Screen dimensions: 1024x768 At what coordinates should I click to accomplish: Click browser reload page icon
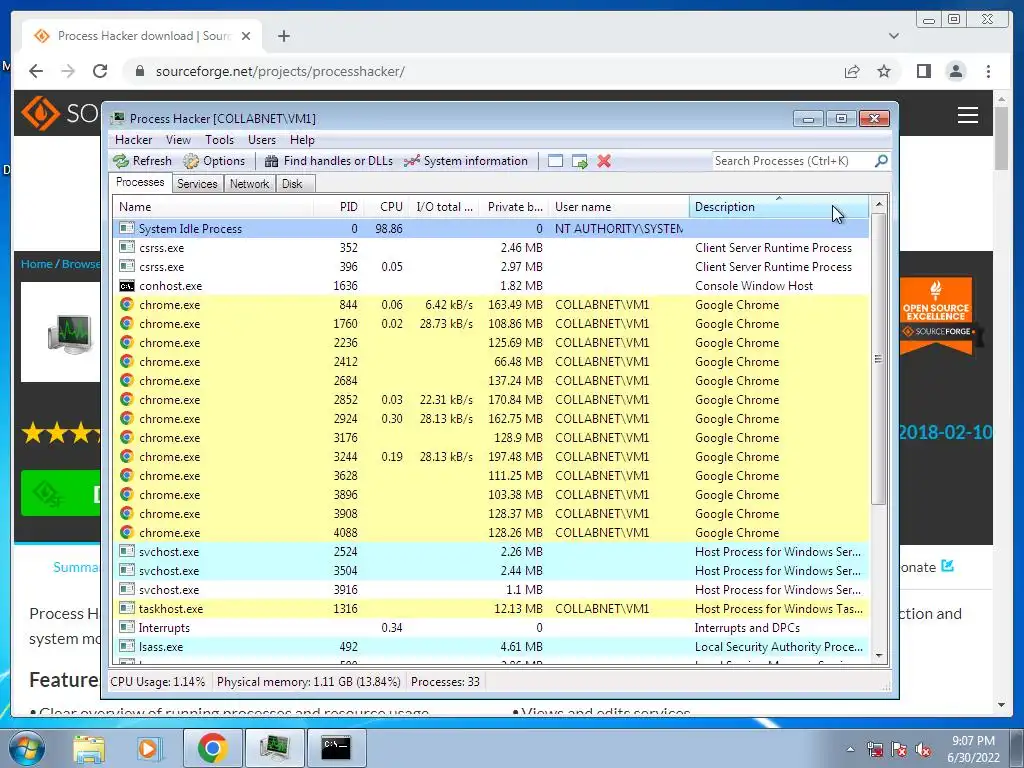pos(100,71)
